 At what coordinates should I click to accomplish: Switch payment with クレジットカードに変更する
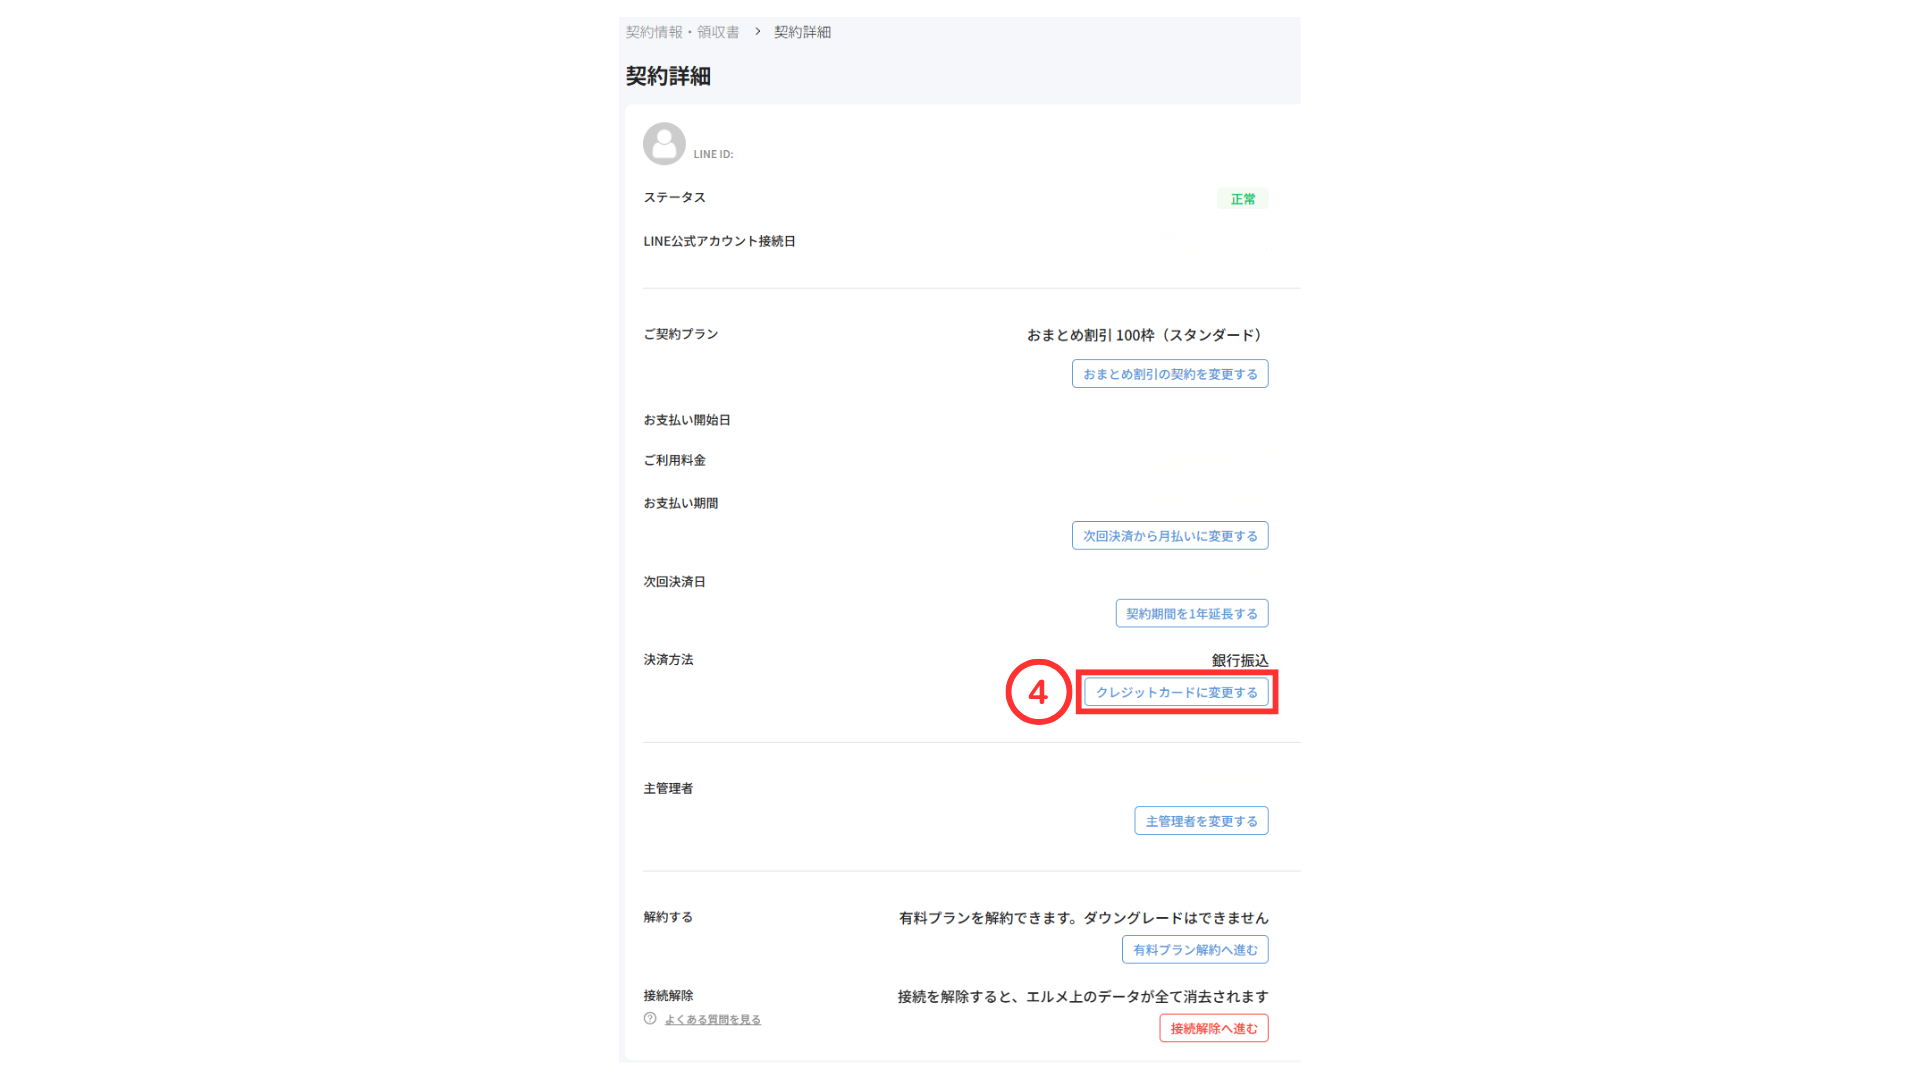click(1176, 692)
